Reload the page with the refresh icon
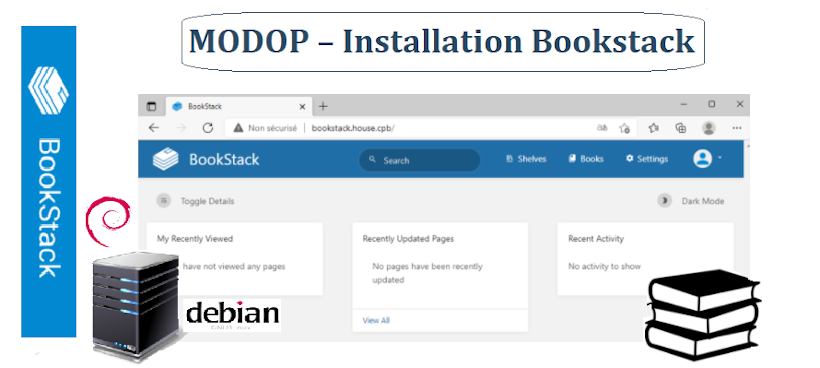The height and width of the screenshot is (368, 820). 208,128
